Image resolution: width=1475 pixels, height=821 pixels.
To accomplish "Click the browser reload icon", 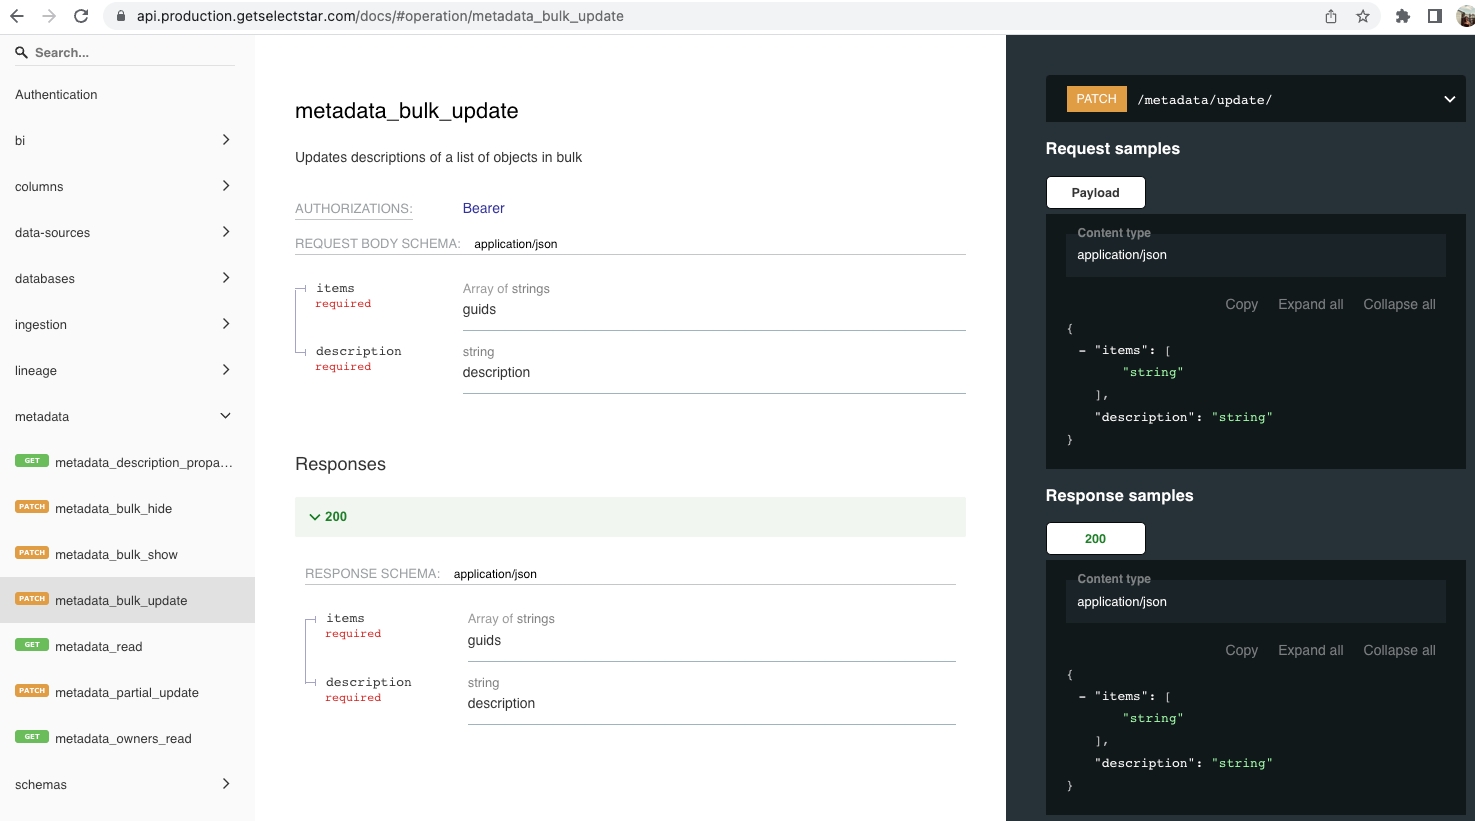I will click(81, 16).
